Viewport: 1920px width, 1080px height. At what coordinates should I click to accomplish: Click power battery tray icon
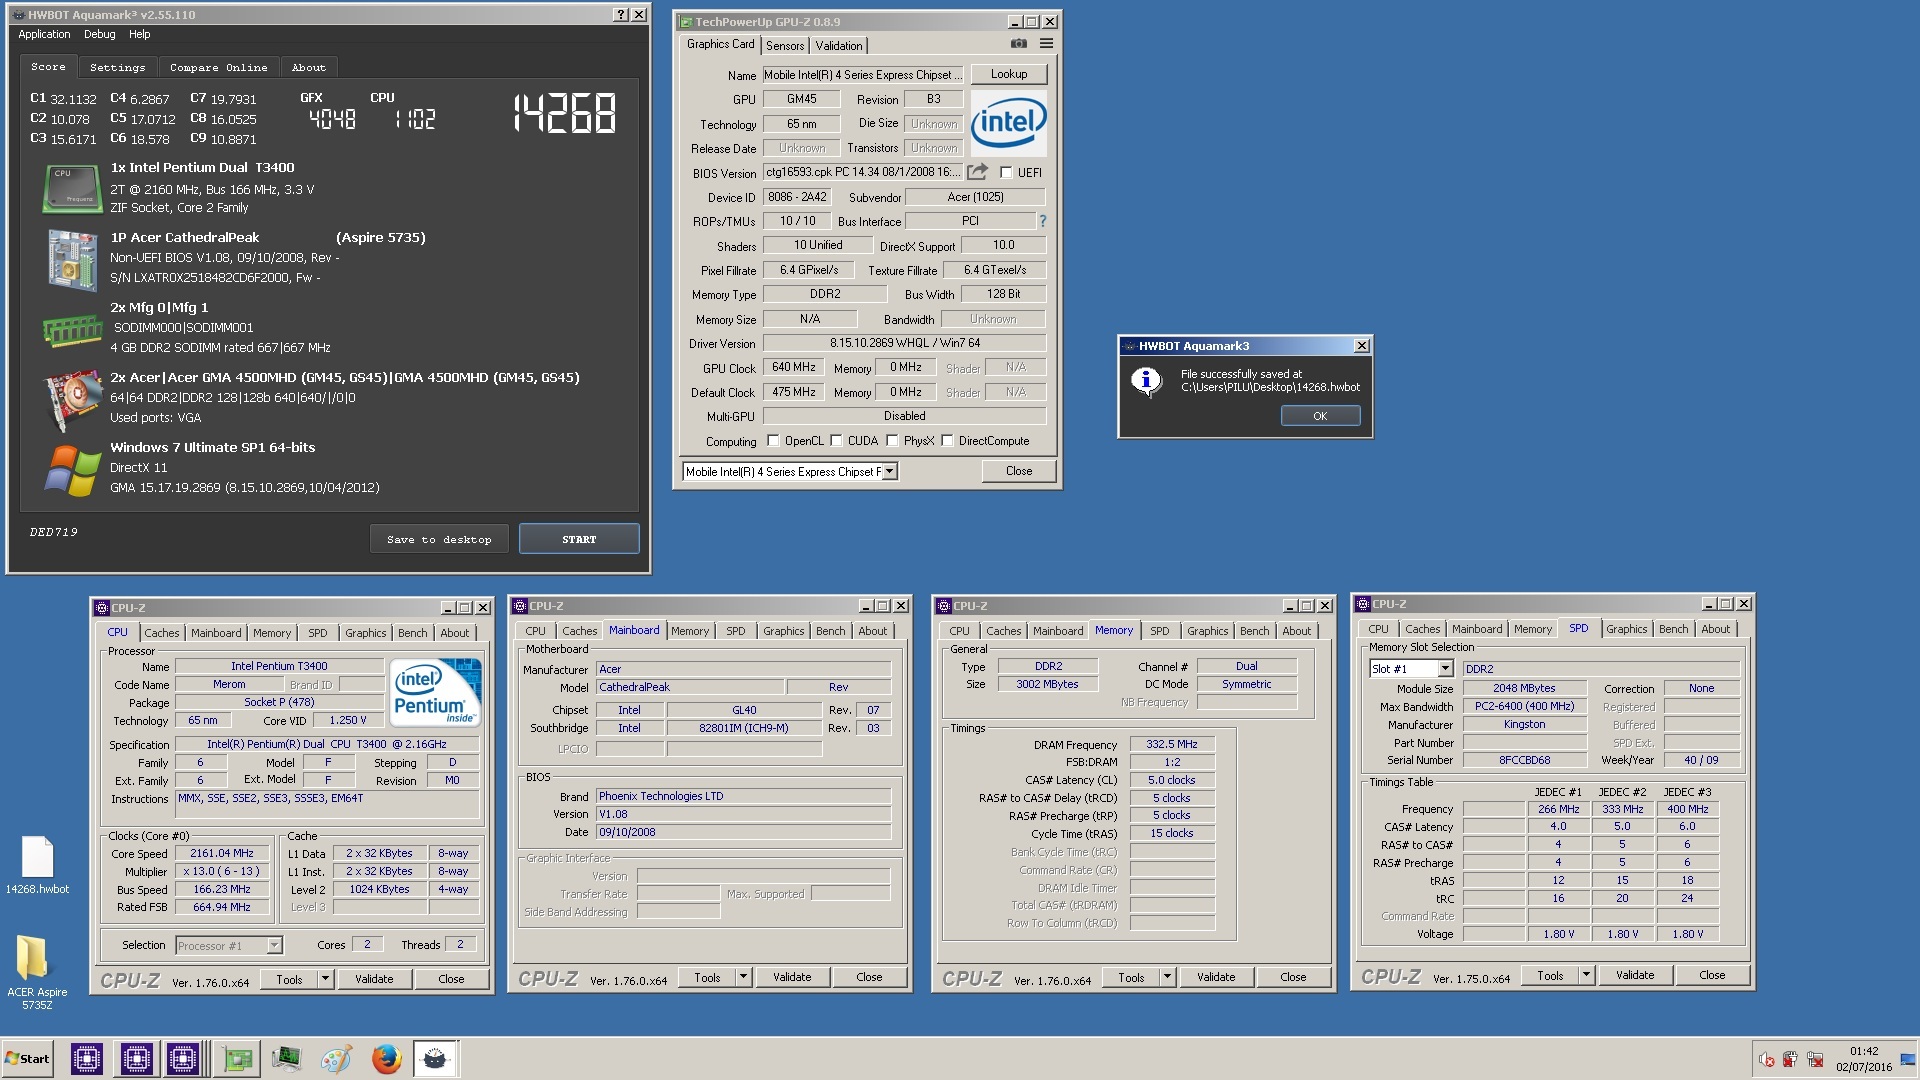click(x=1790, y=1059)
